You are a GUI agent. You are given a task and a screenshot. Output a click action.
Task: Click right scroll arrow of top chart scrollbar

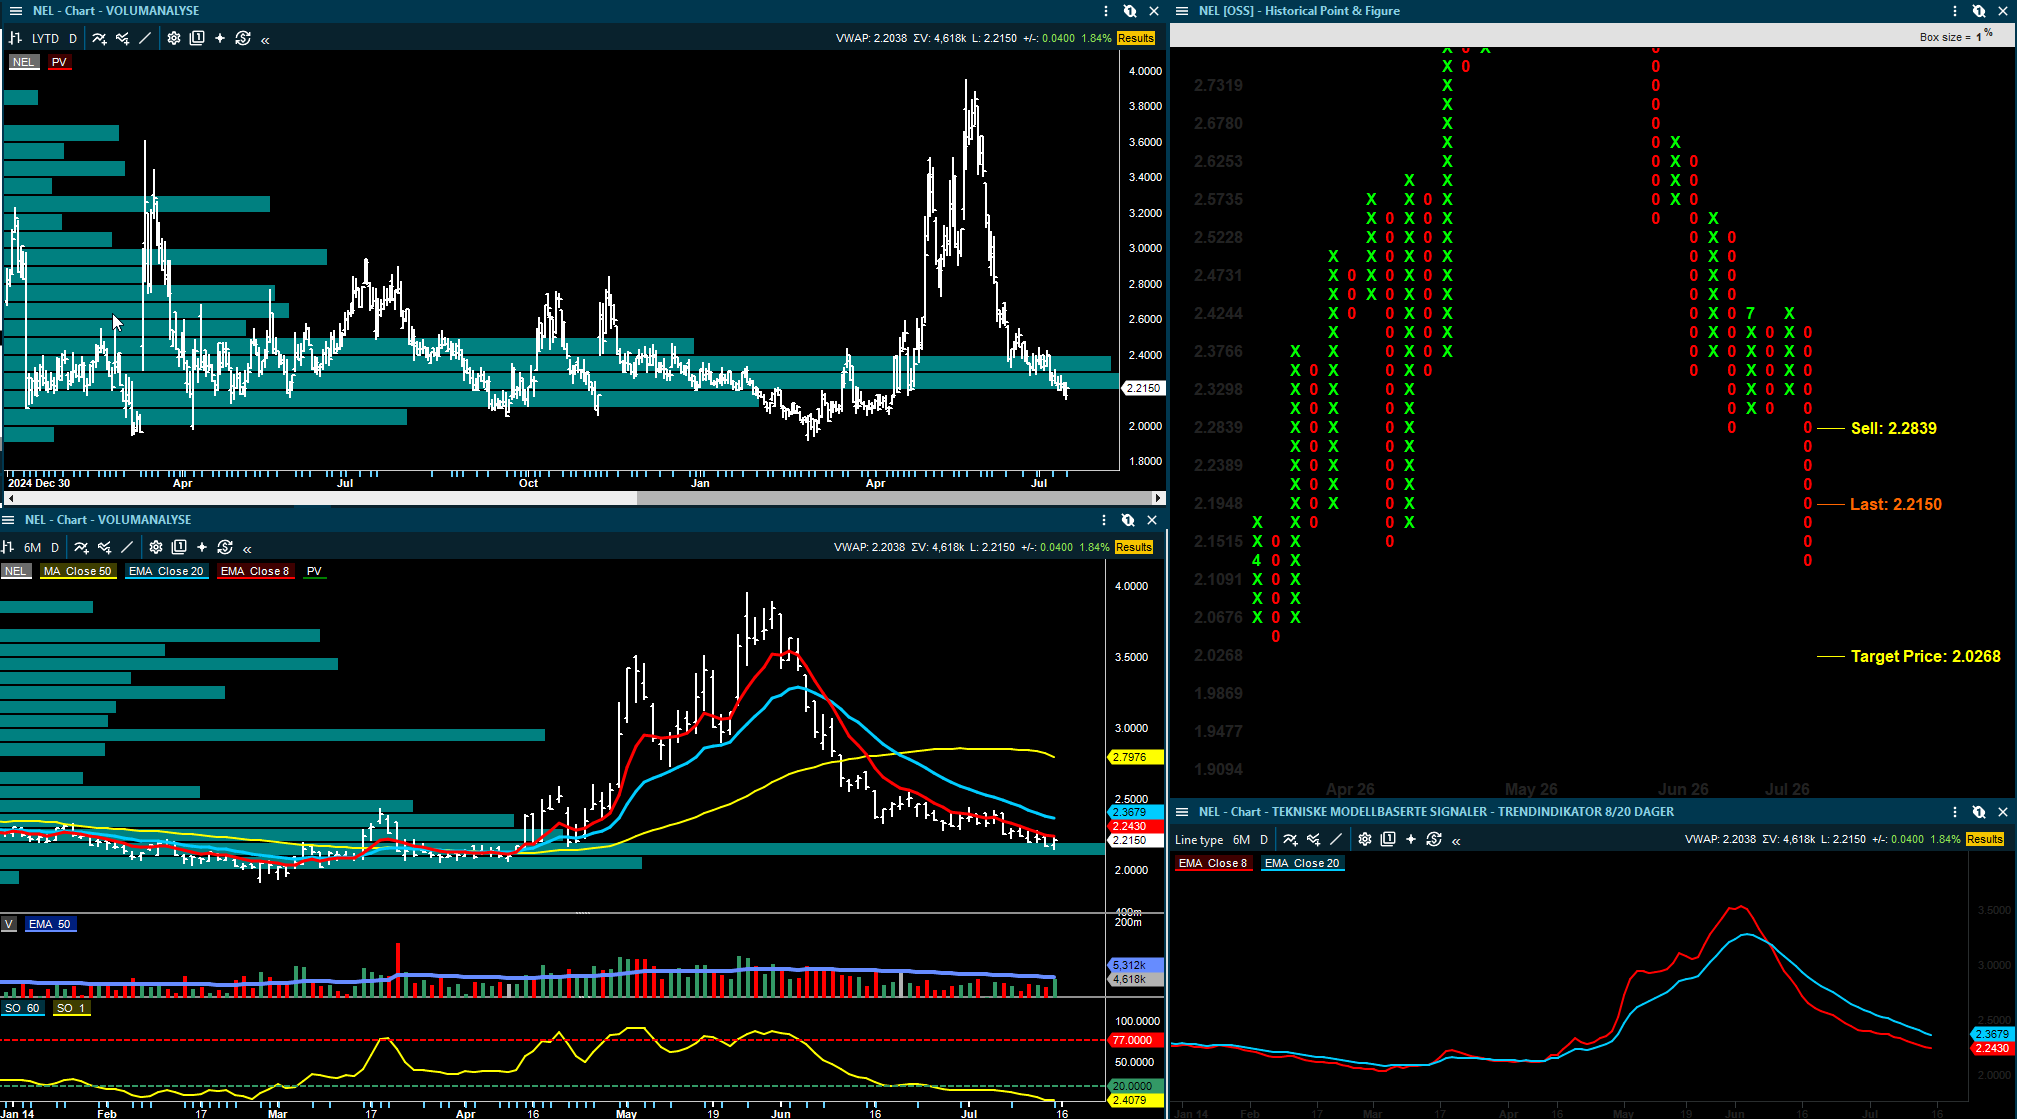pos(1158,498)
